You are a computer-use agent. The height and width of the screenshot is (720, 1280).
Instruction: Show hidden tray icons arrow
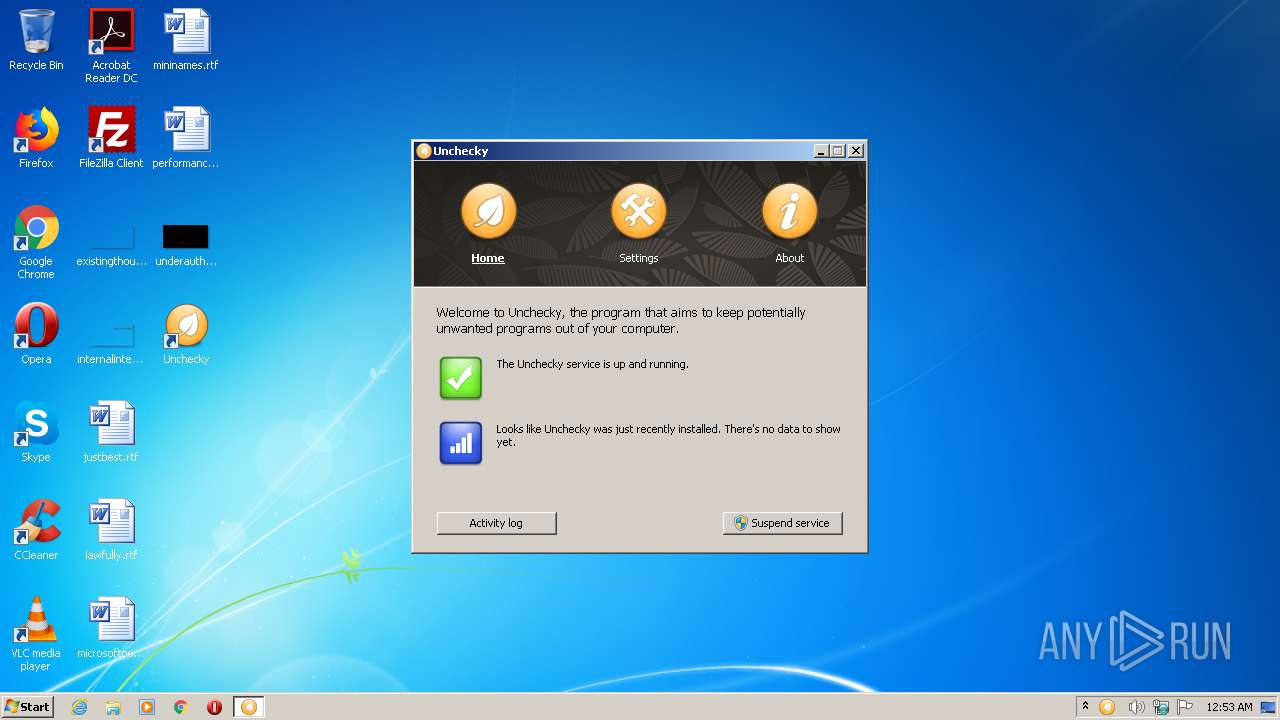1085,707
